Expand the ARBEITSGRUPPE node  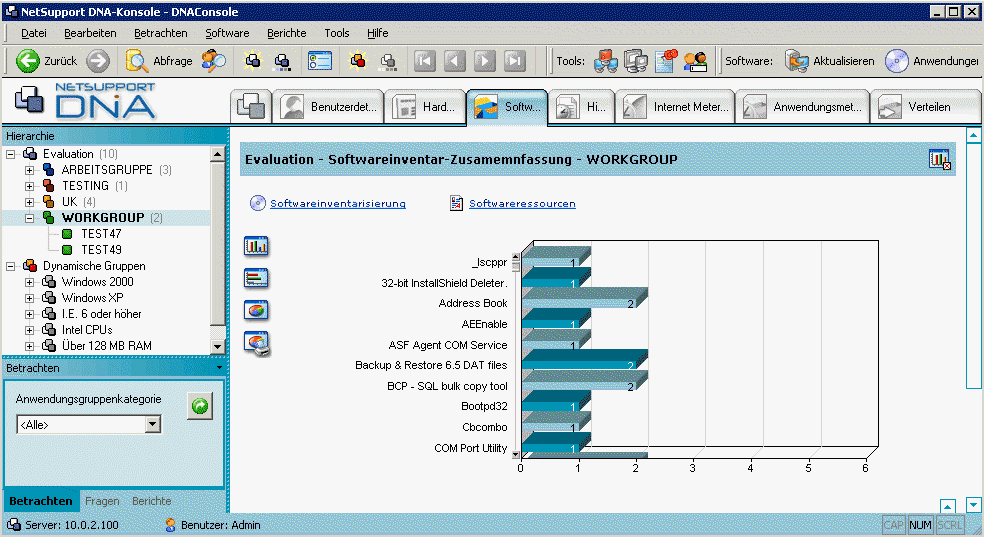[29, 170]
